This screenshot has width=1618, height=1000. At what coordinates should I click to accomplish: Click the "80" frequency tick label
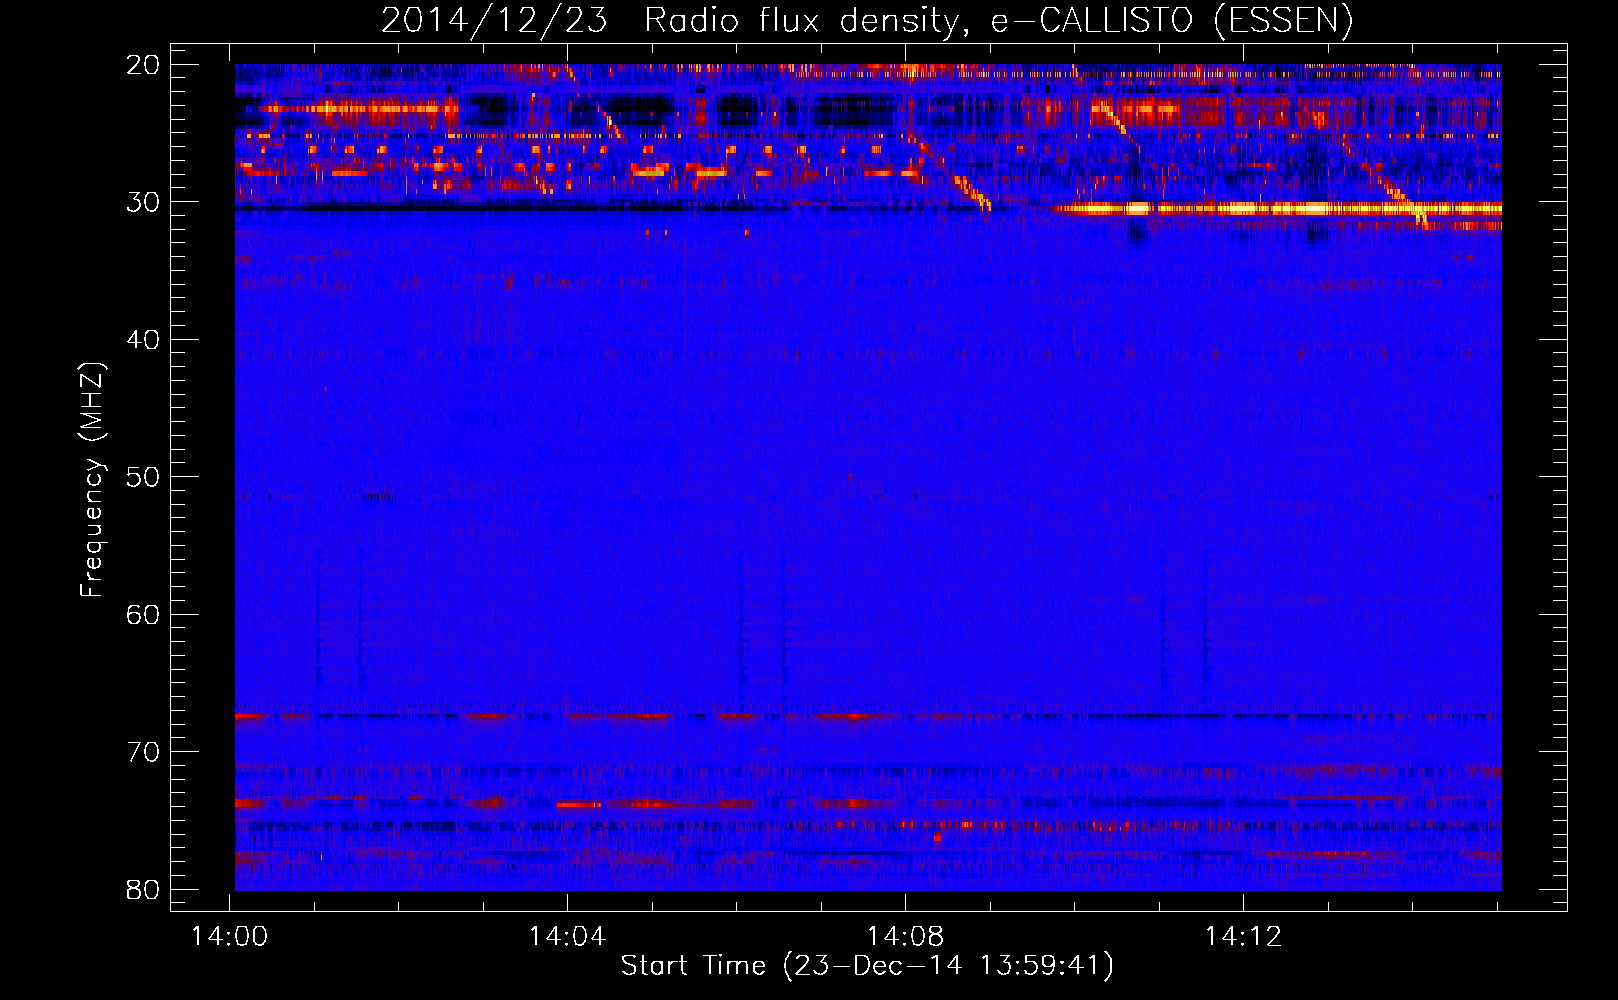pyautogui.click(x=143, y=889)
